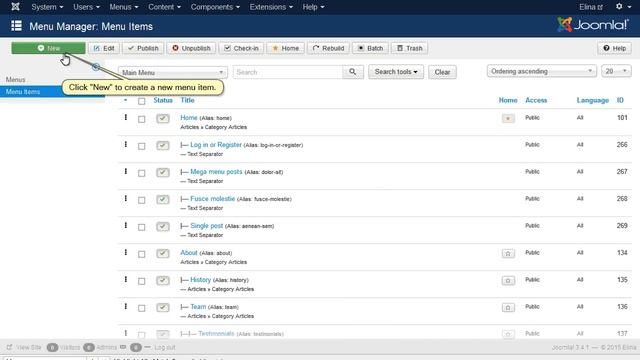640x360 pixels.
Task: Click drag handle of History row
Action: 126,279
